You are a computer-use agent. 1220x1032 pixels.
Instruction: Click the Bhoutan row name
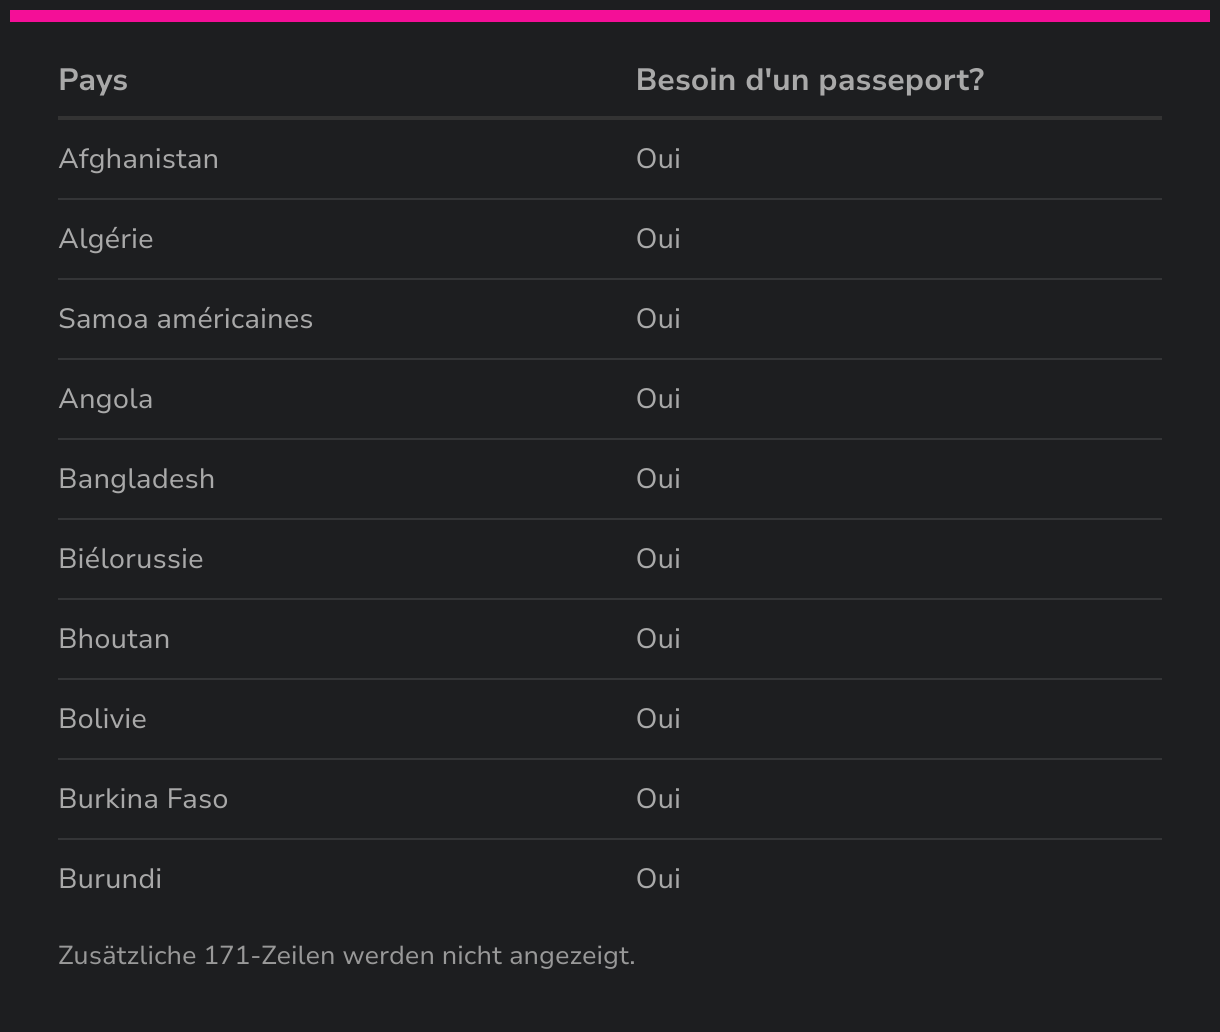(114, 639)
